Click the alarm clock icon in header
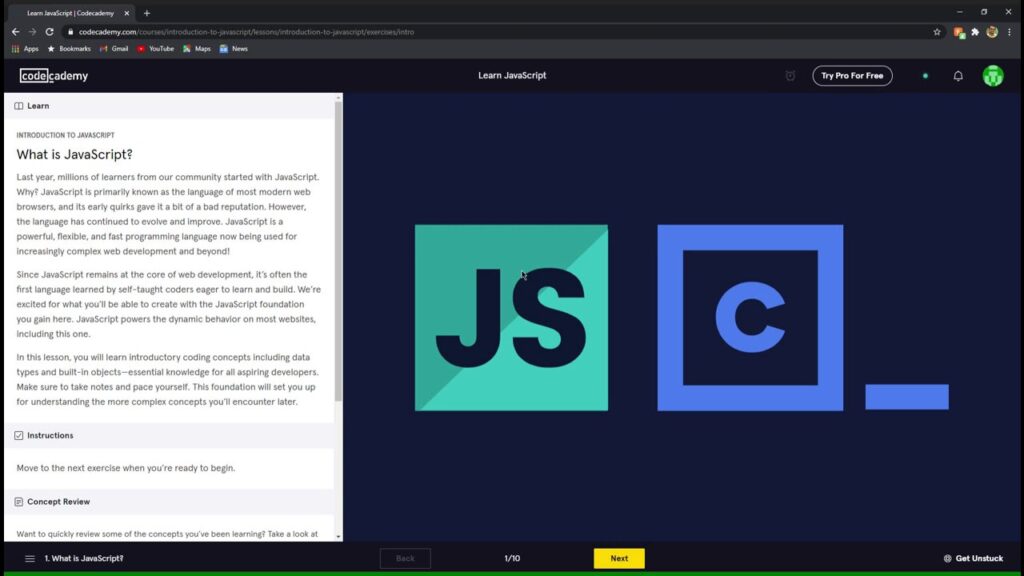This screenshot has height=576, width=1024. [x=790, y=76]
